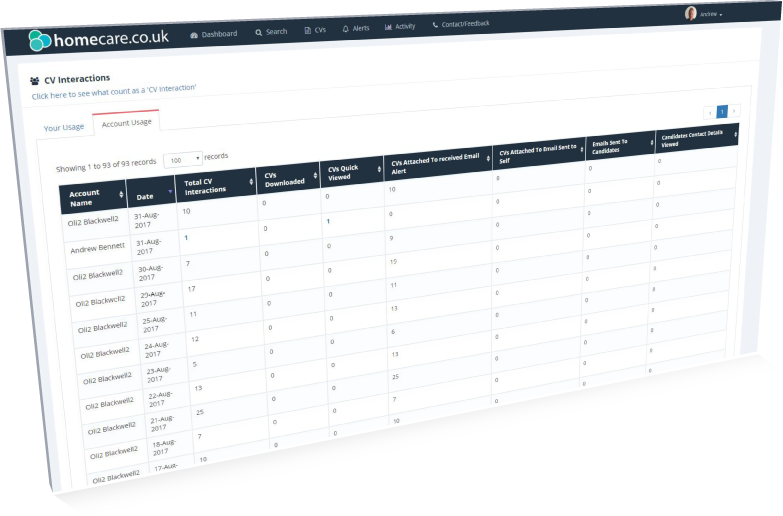Click the CVs Quick Viewed value 1 link
Screen dimensions: 783x516
tap(328, 221)
